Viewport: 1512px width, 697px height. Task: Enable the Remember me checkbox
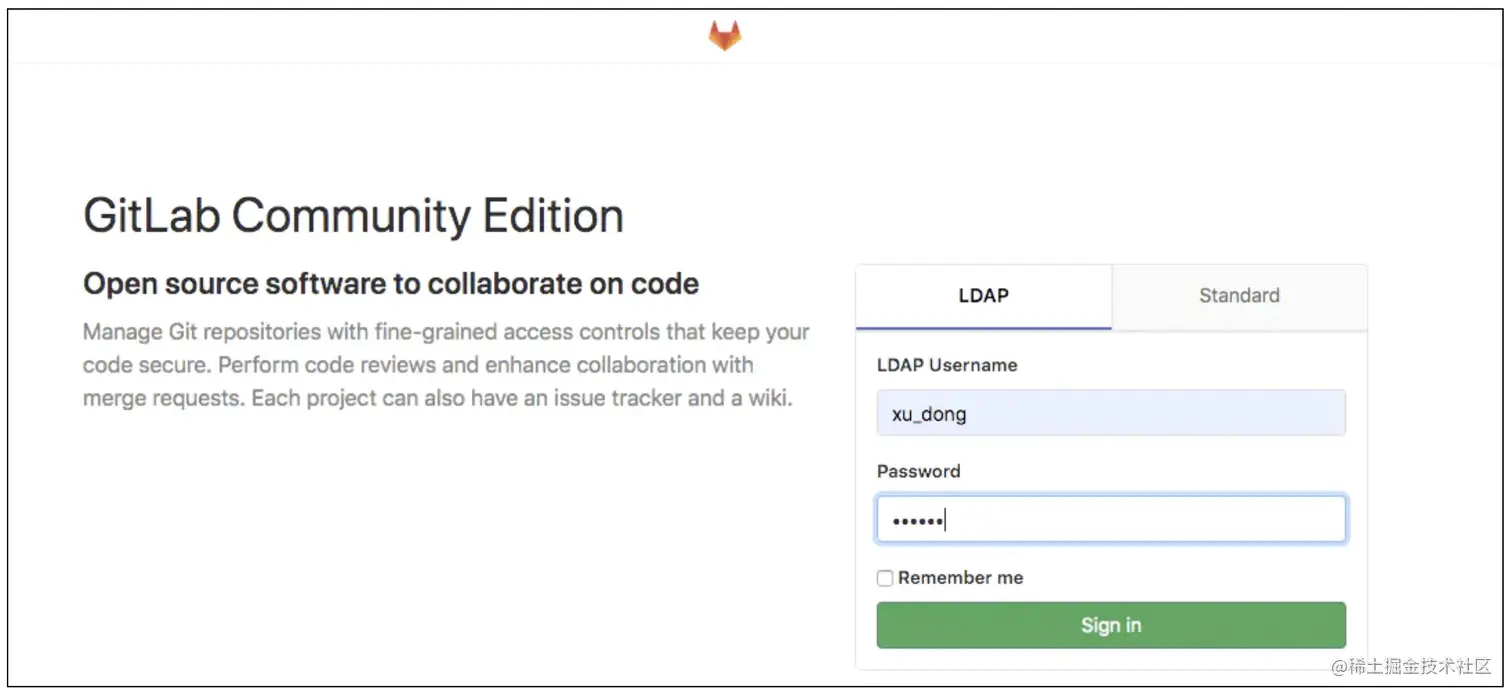[885, 578]
